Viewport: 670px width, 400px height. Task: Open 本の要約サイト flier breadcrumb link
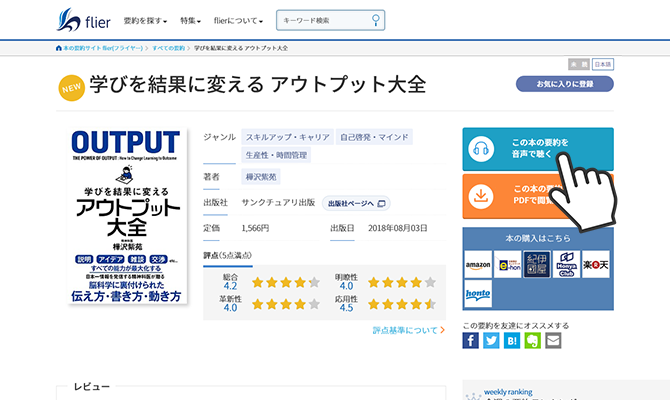(x=103, y=48)
